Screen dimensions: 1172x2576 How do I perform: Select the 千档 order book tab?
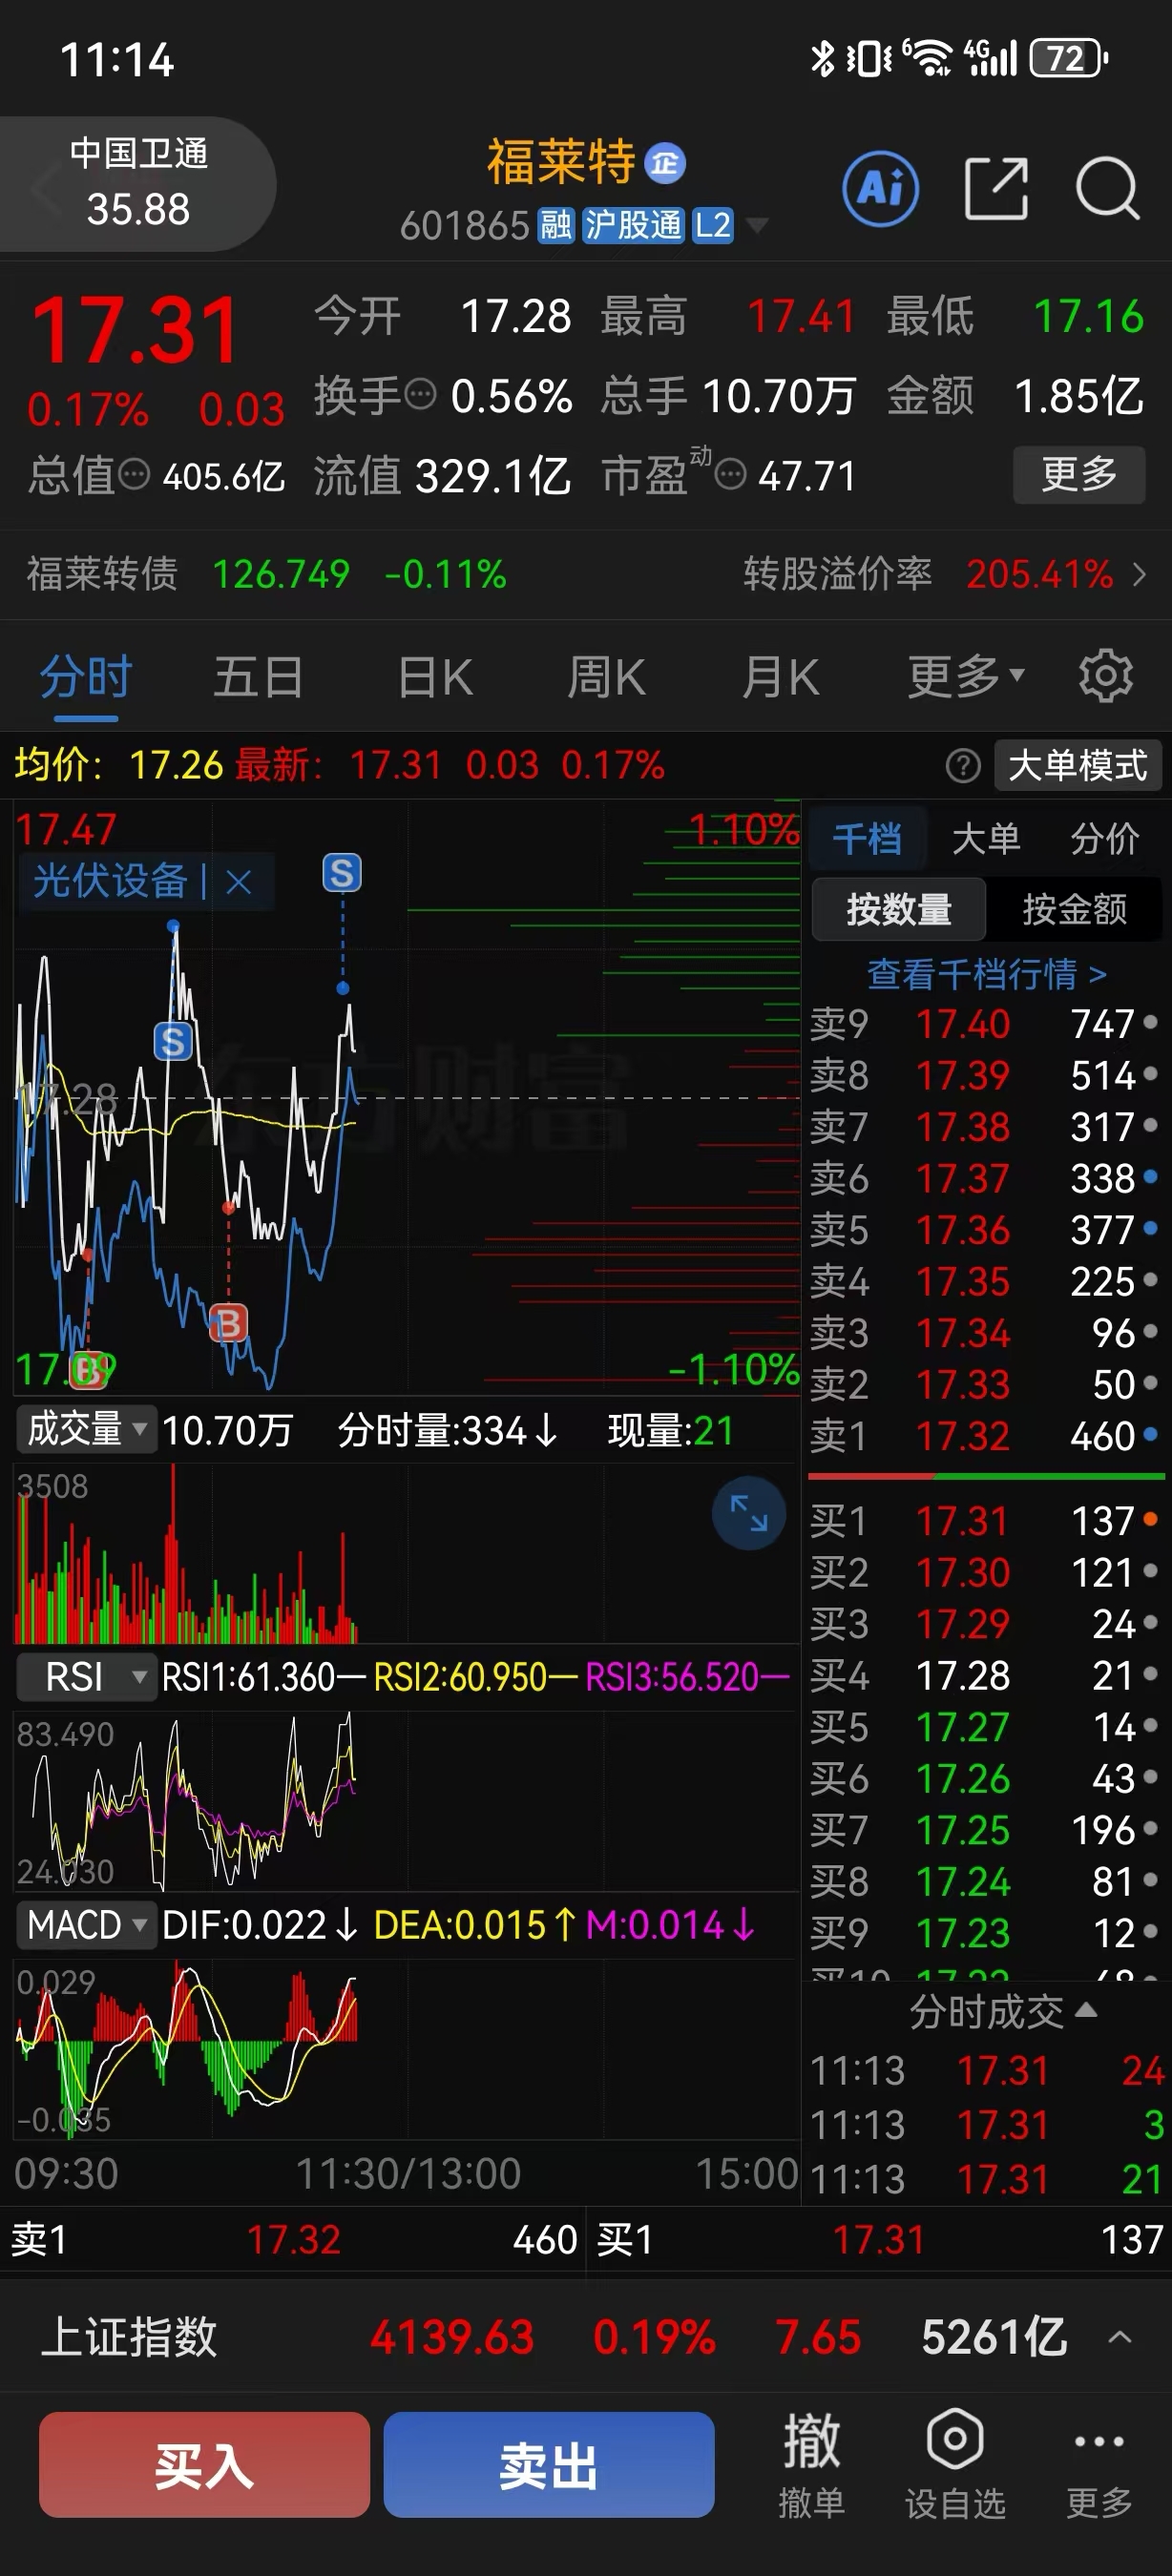pyautogui.click(x=867, y=838)
